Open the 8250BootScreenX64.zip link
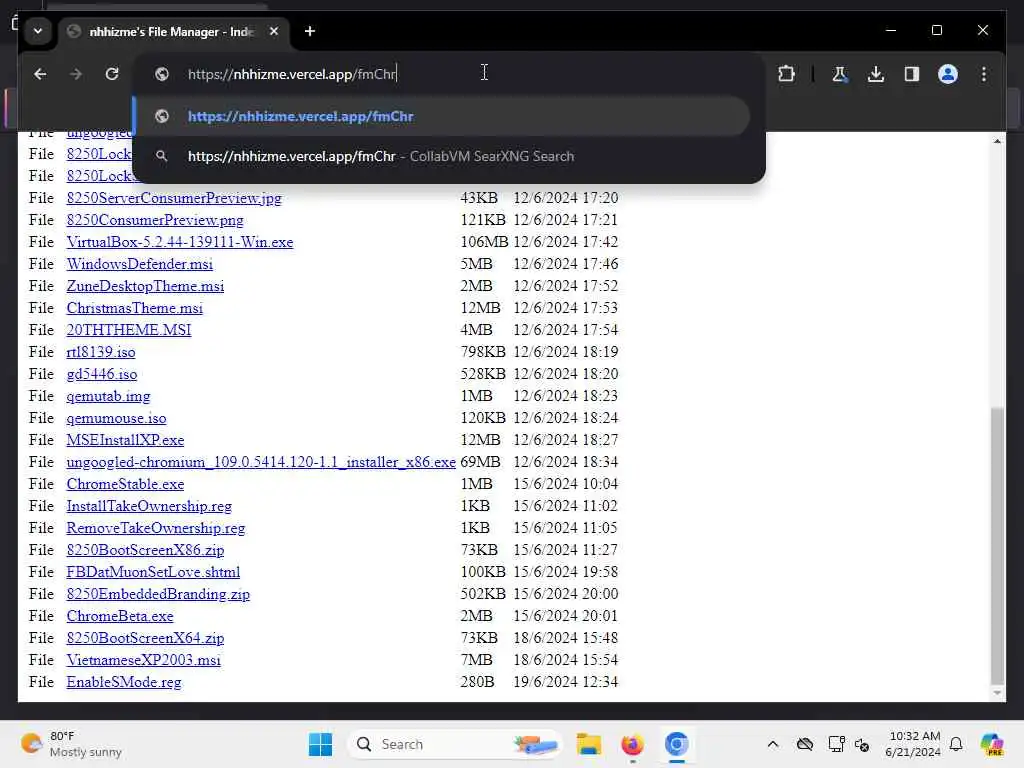The image size is (1024, 768). pyautogui.click(x=145, y=638)
